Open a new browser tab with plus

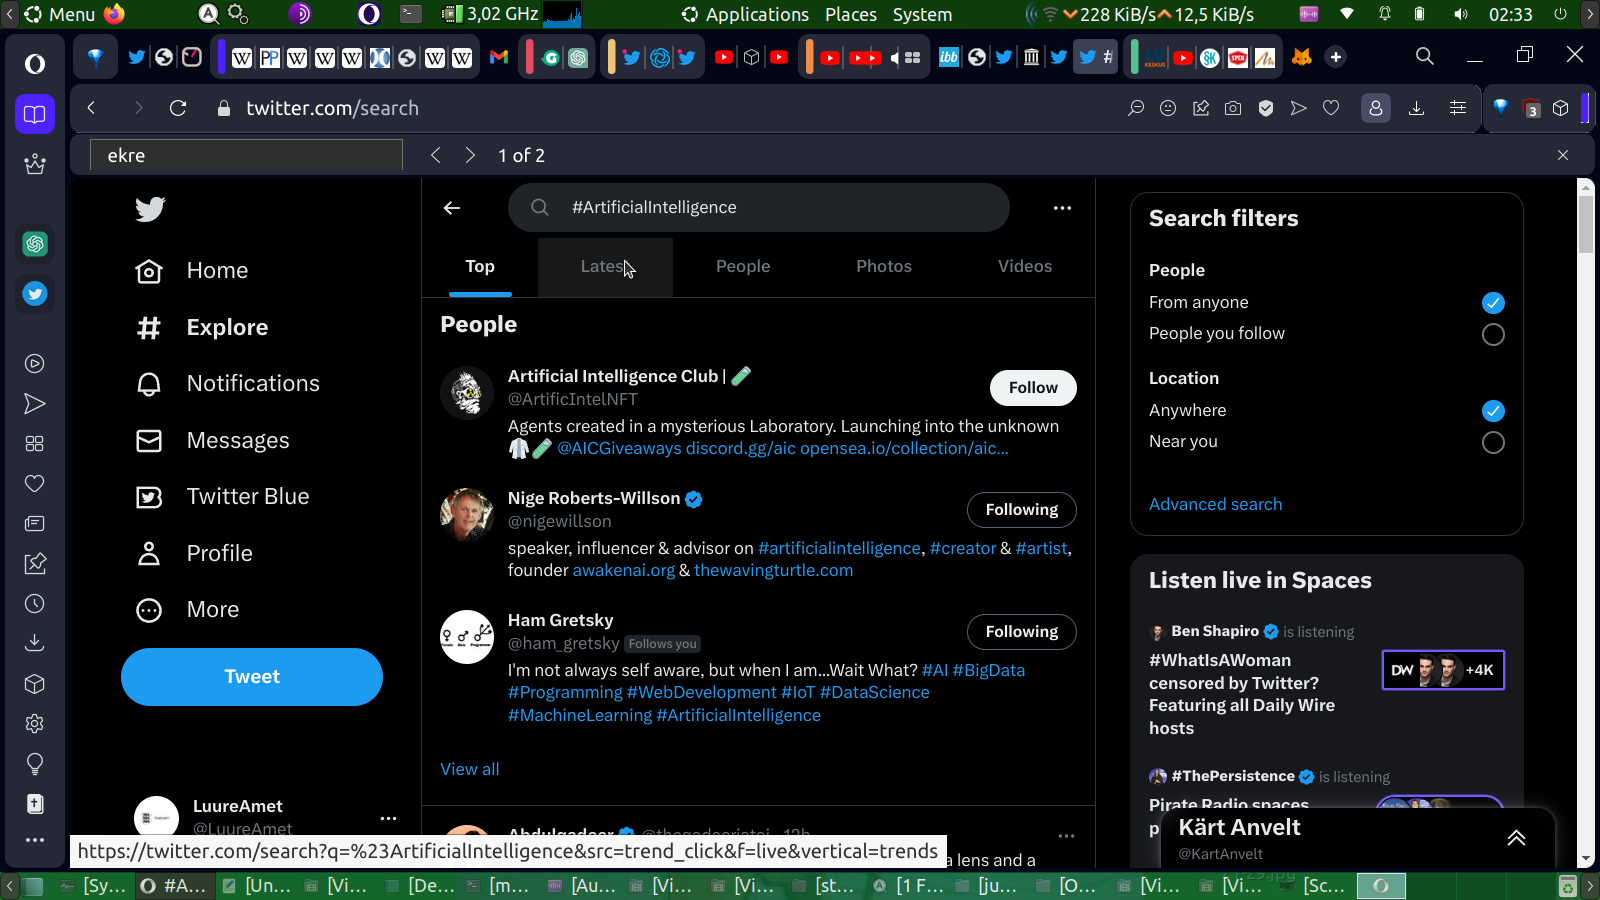coord(1336,57)
